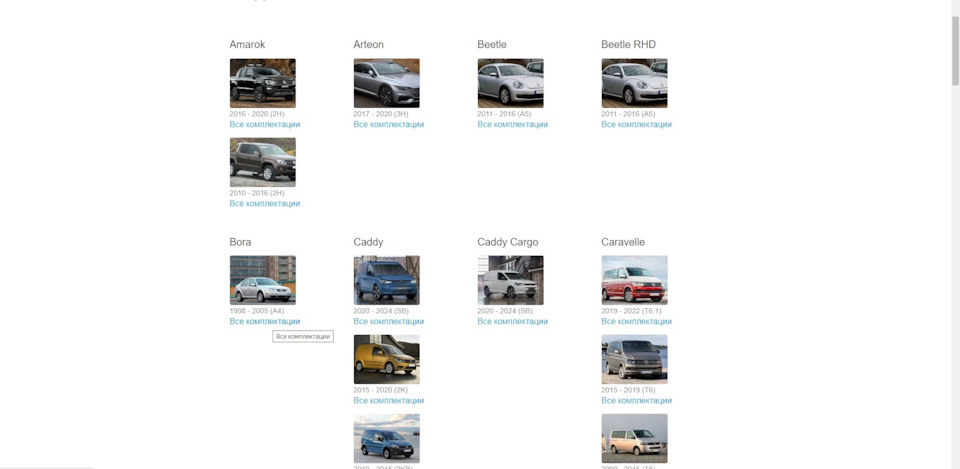Click the "Caravelle" model heading

pos(623,242)
